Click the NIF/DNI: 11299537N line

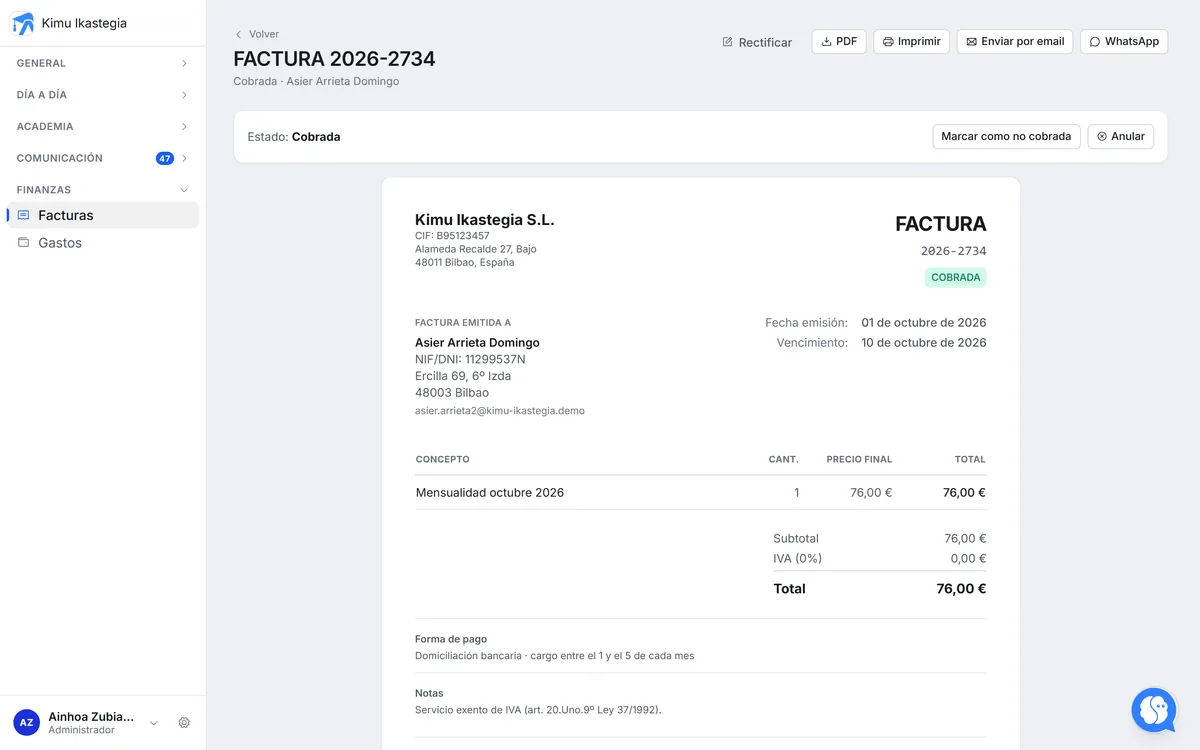tap(470, 359)
